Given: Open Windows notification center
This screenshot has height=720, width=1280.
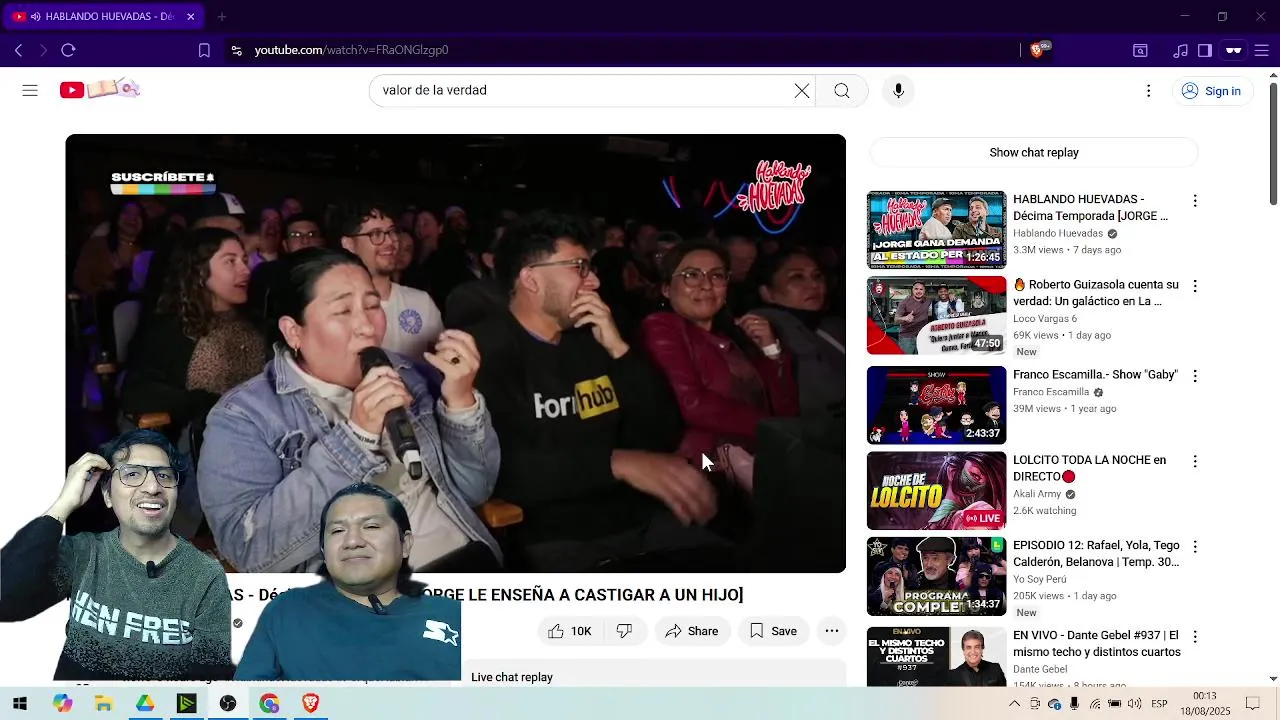Looking at the screenshot, I should pos(1252,704).
